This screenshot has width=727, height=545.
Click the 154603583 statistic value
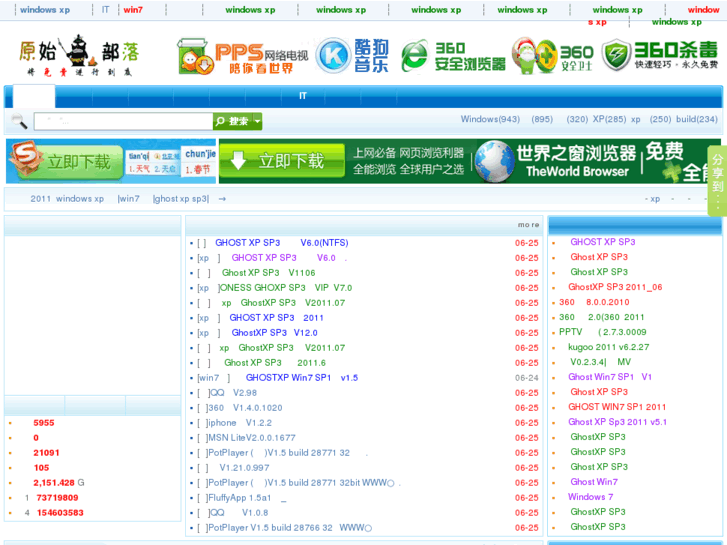[60, 513]
